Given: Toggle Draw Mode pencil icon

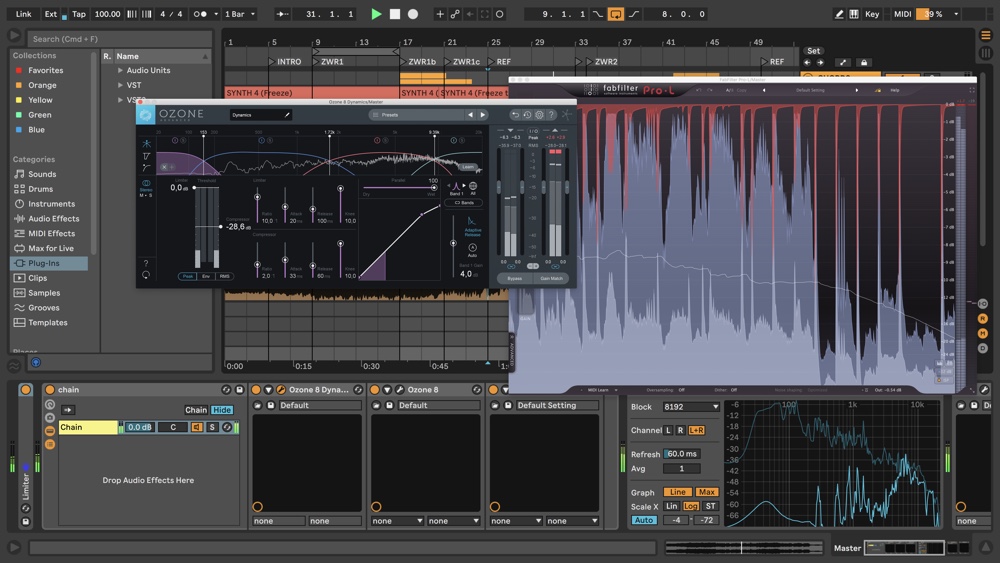Looking at the screenshot, I should [839, 14].
